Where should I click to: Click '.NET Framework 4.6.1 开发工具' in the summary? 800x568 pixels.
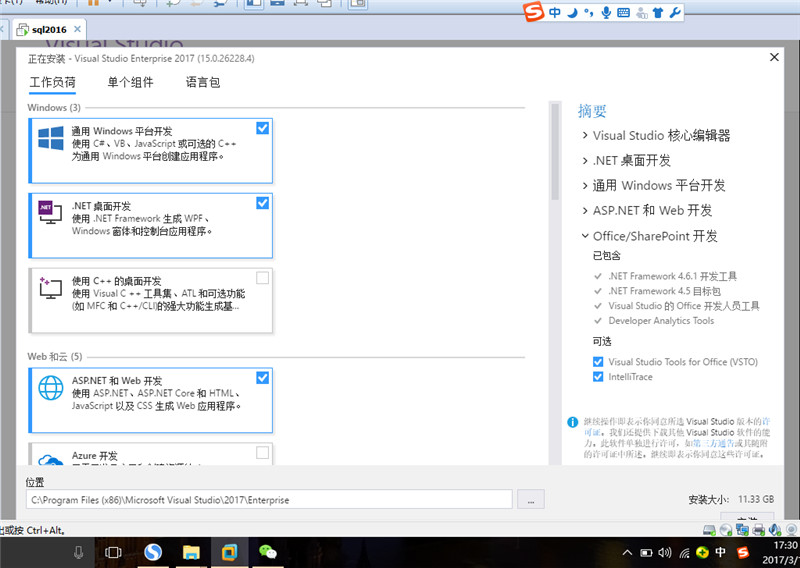(x=672, y=276)
